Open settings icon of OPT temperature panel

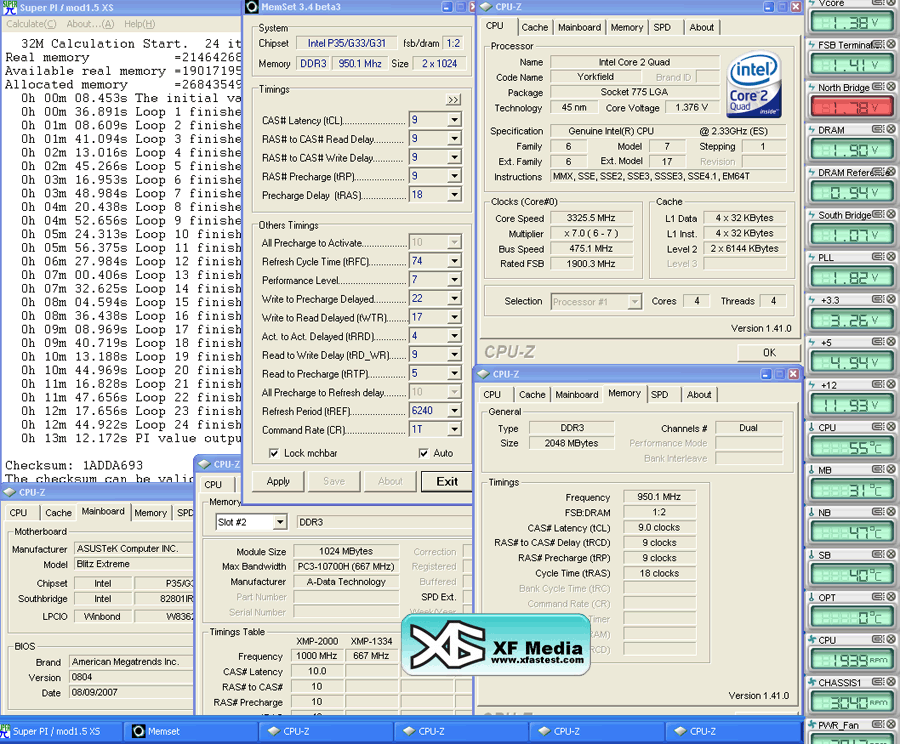tap(878, 596)
